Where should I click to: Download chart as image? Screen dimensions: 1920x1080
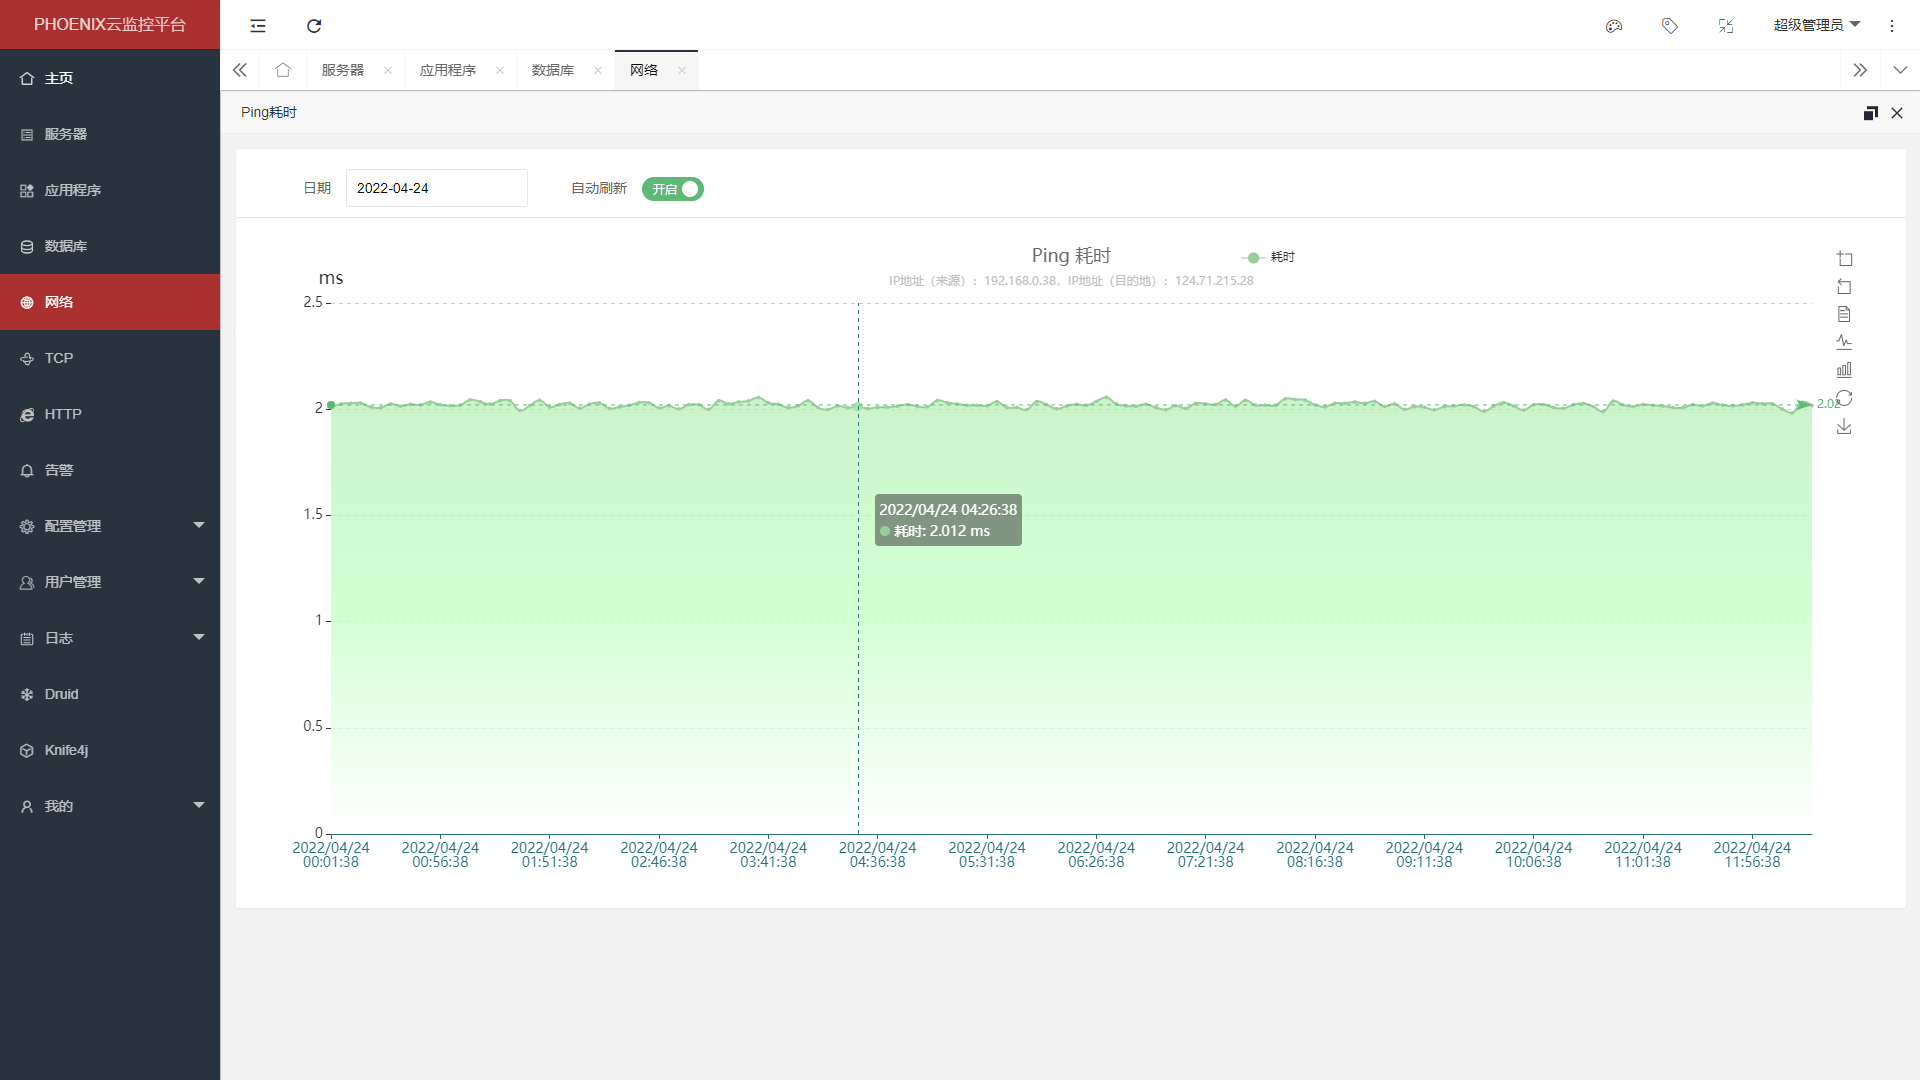(1845, 427)
